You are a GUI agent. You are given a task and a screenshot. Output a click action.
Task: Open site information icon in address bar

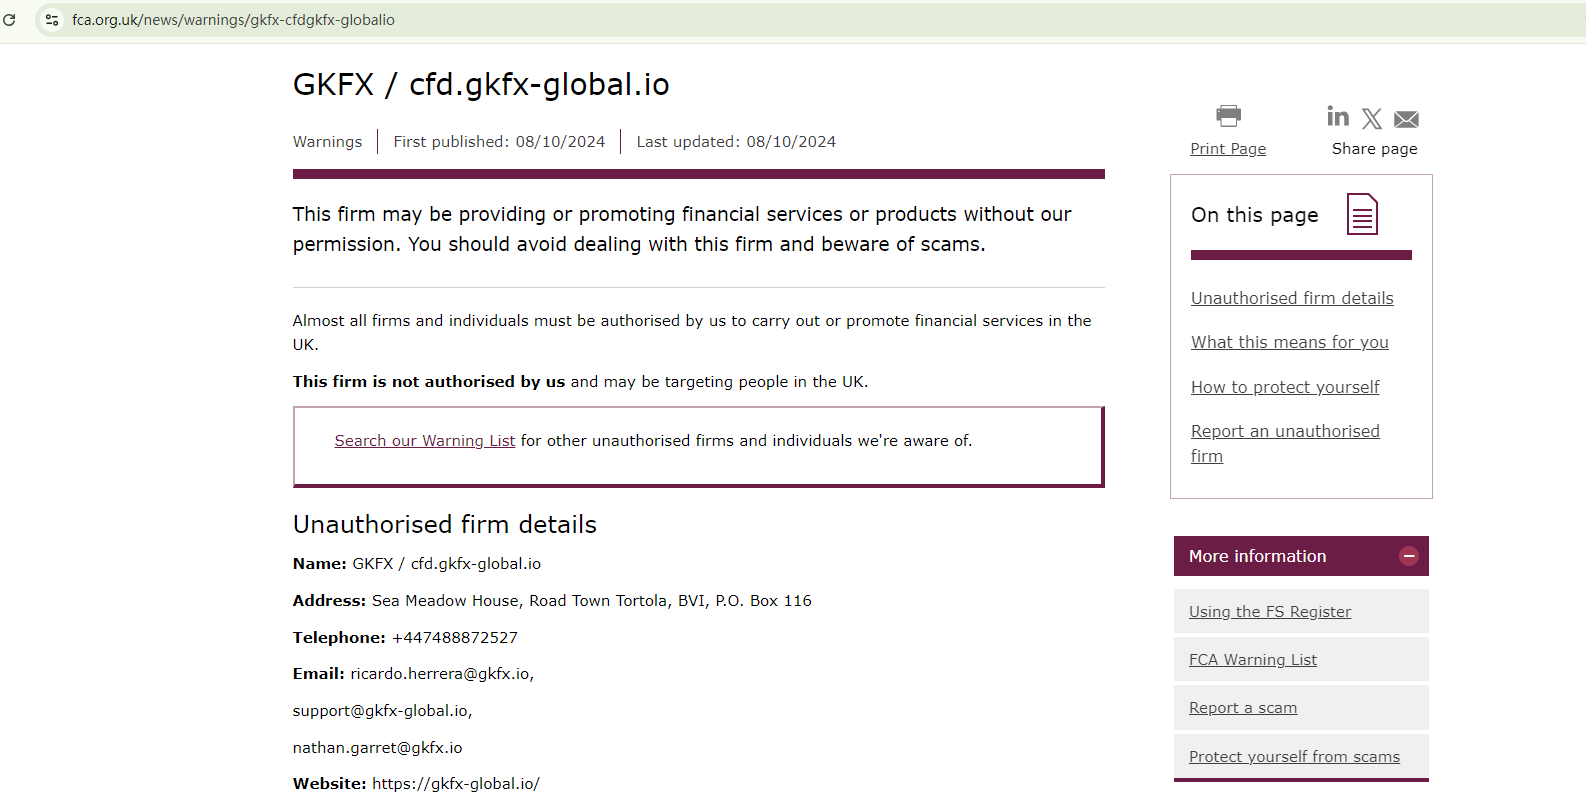coord(52,20)
